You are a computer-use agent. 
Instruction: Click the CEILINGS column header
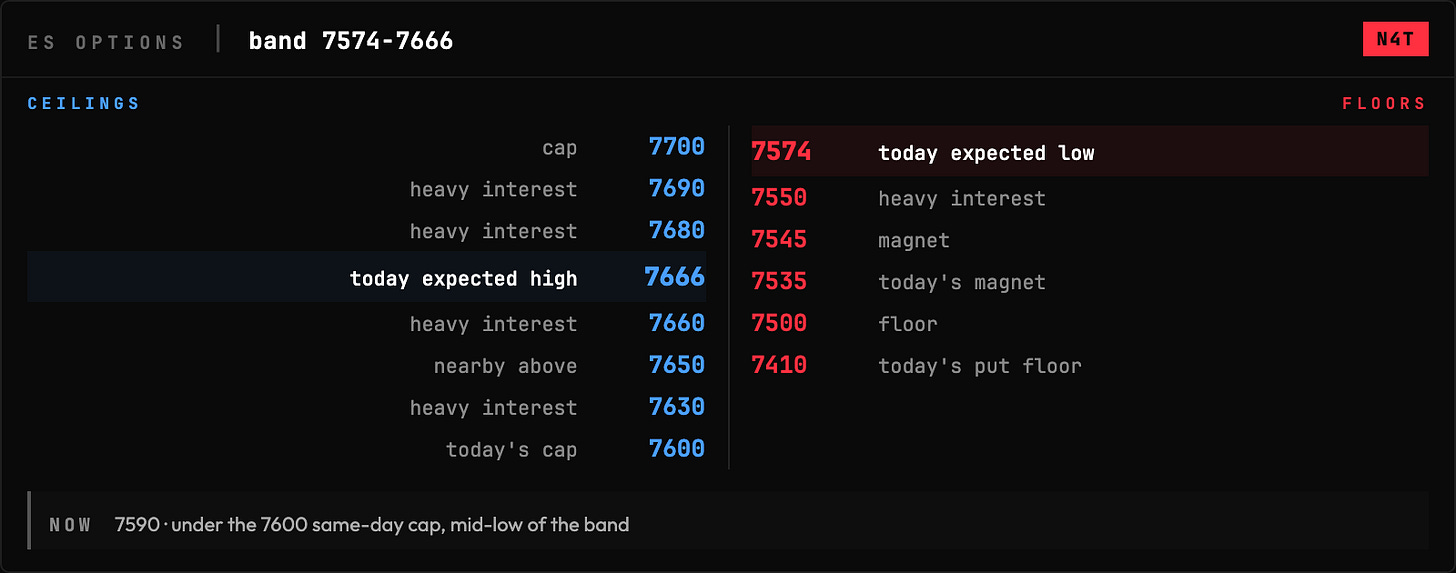point(84,104)
